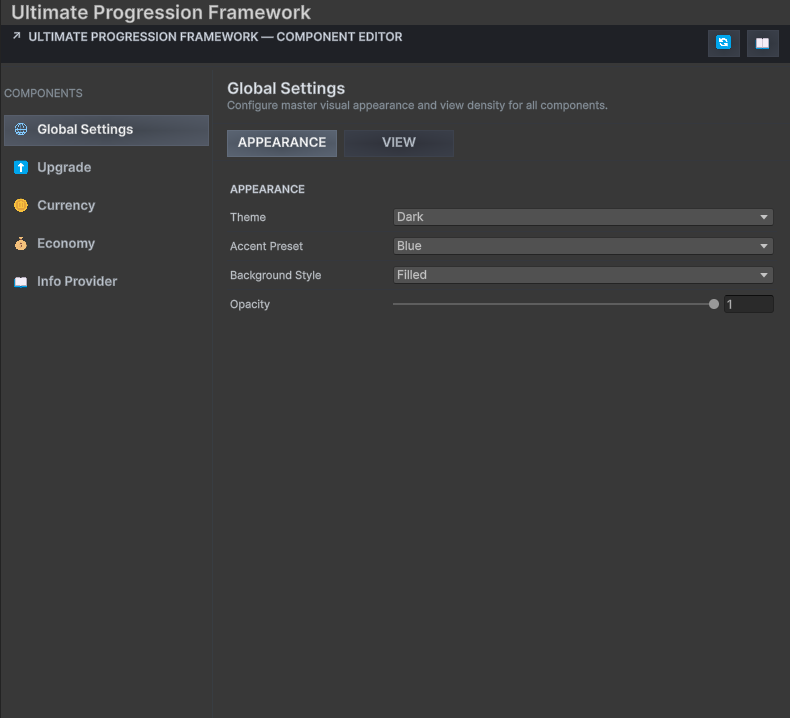Click the Upgrade arrow icon in sidebar
This screenshot has height=718, width=790.
tap(21, 167)
